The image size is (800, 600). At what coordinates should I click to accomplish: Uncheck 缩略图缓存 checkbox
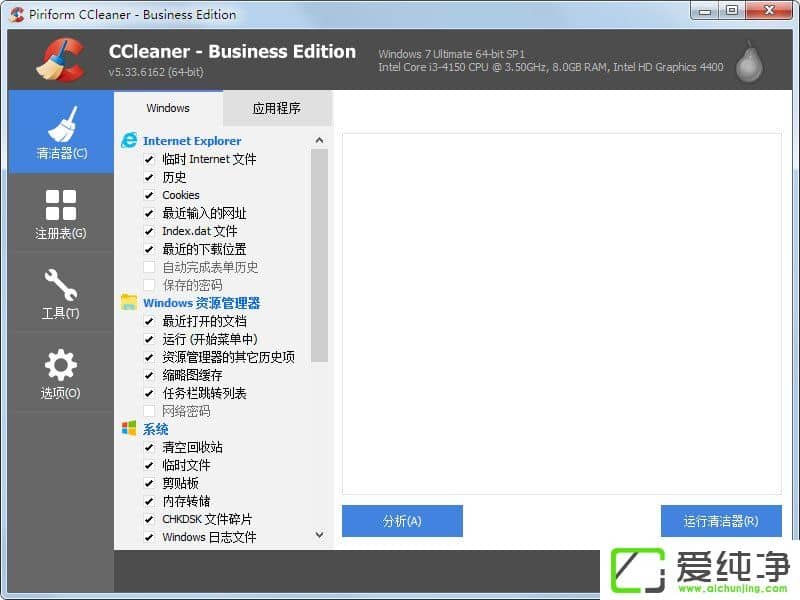click(149, 376)
